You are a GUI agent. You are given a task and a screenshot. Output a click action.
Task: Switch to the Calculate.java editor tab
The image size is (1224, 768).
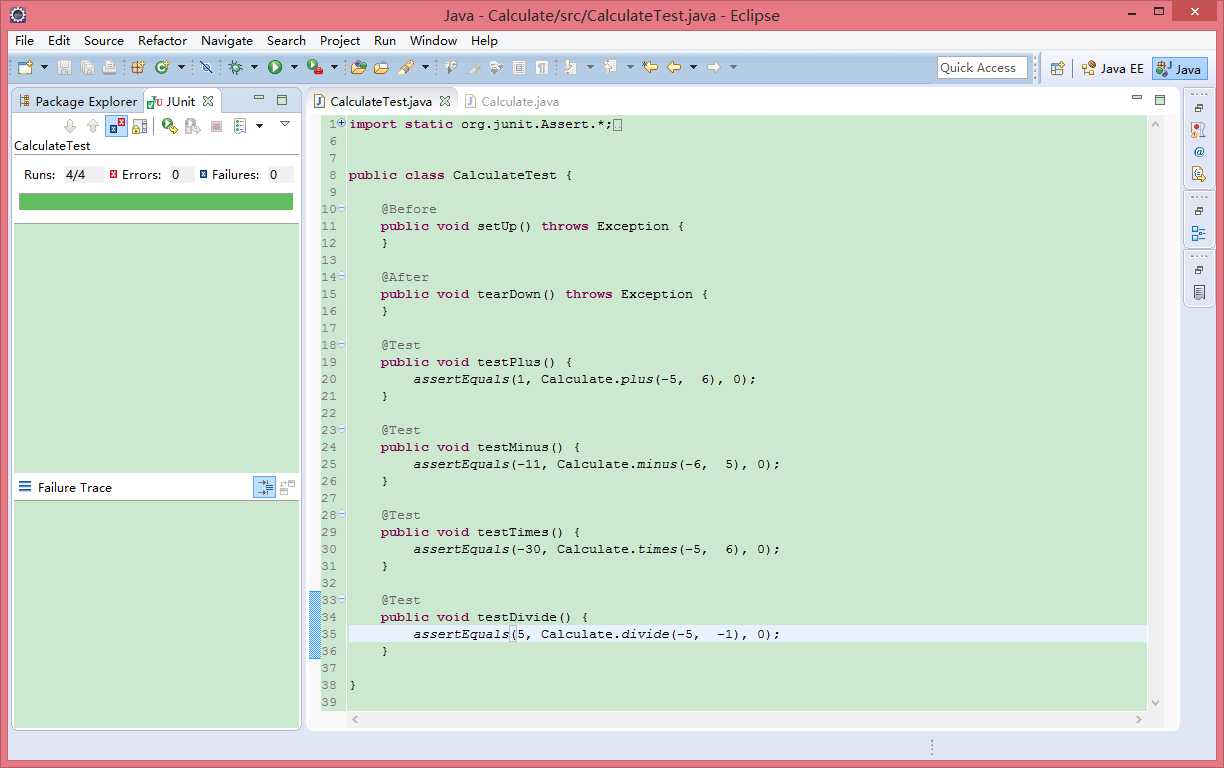point(512,101)
